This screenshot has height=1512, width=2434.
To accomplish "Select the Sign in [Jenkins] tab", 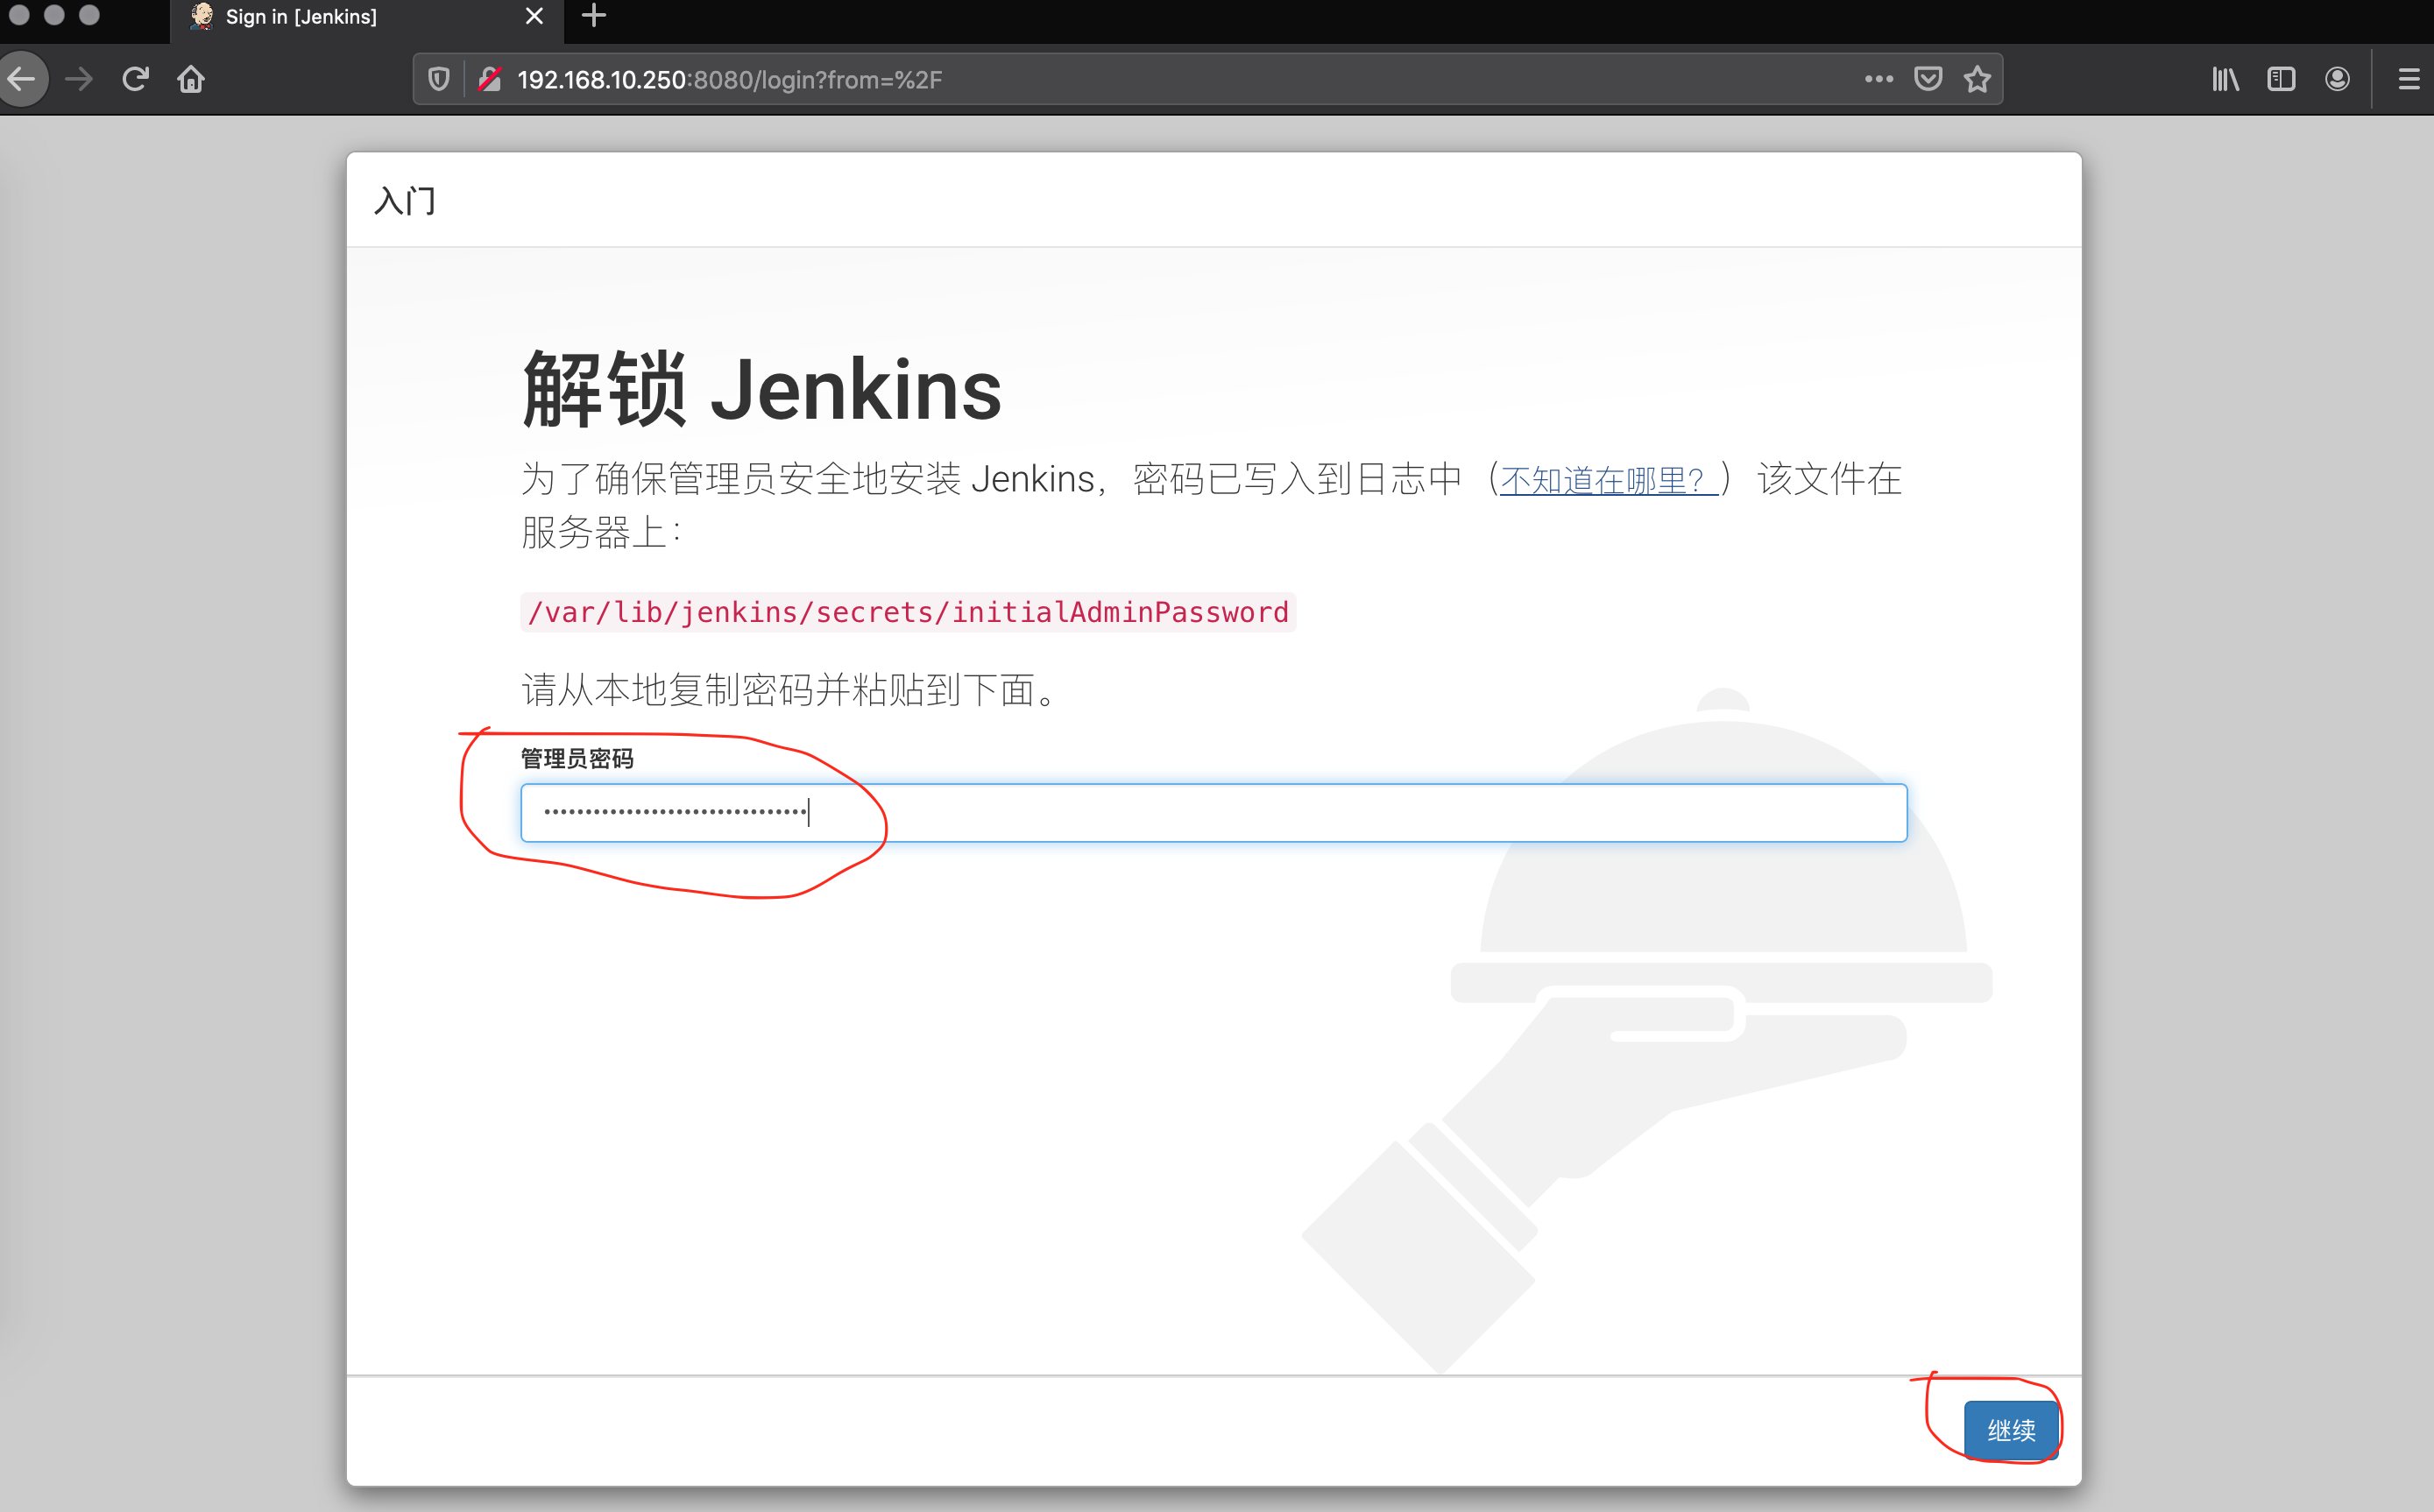I will point(367,17).
